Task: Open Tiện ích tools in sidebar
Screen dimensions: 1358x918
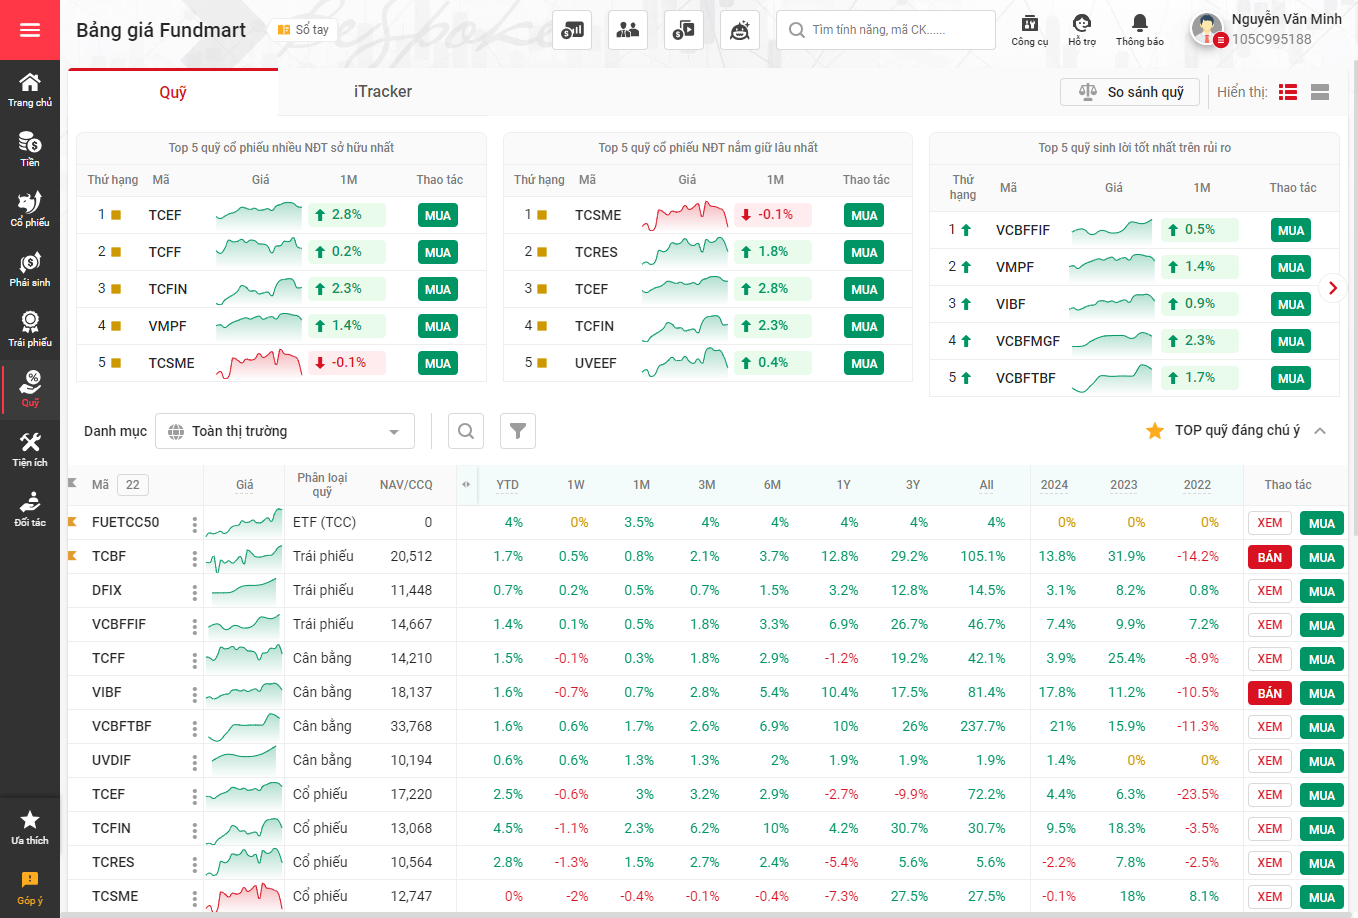Action: pos(30,449)
